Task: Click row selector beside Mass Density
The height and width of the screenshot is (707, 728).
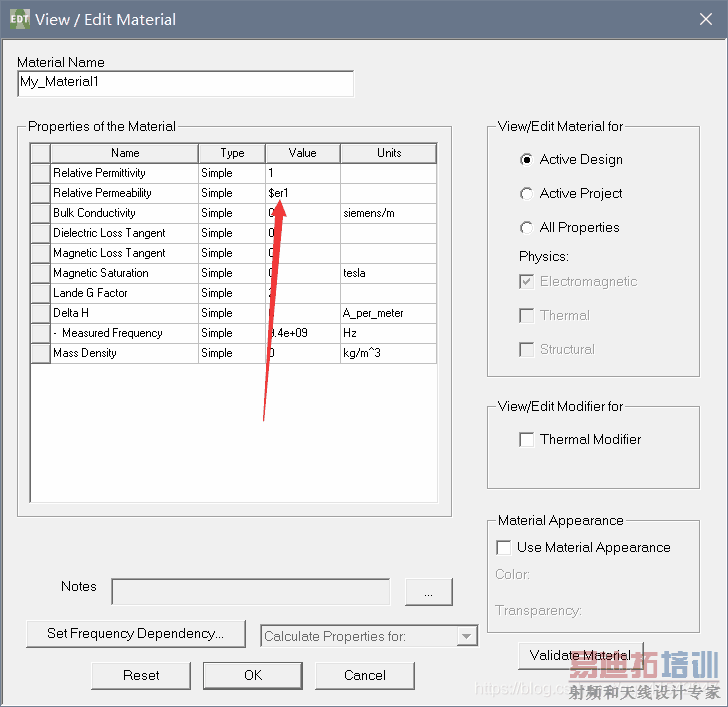Action: pos(41,353)
